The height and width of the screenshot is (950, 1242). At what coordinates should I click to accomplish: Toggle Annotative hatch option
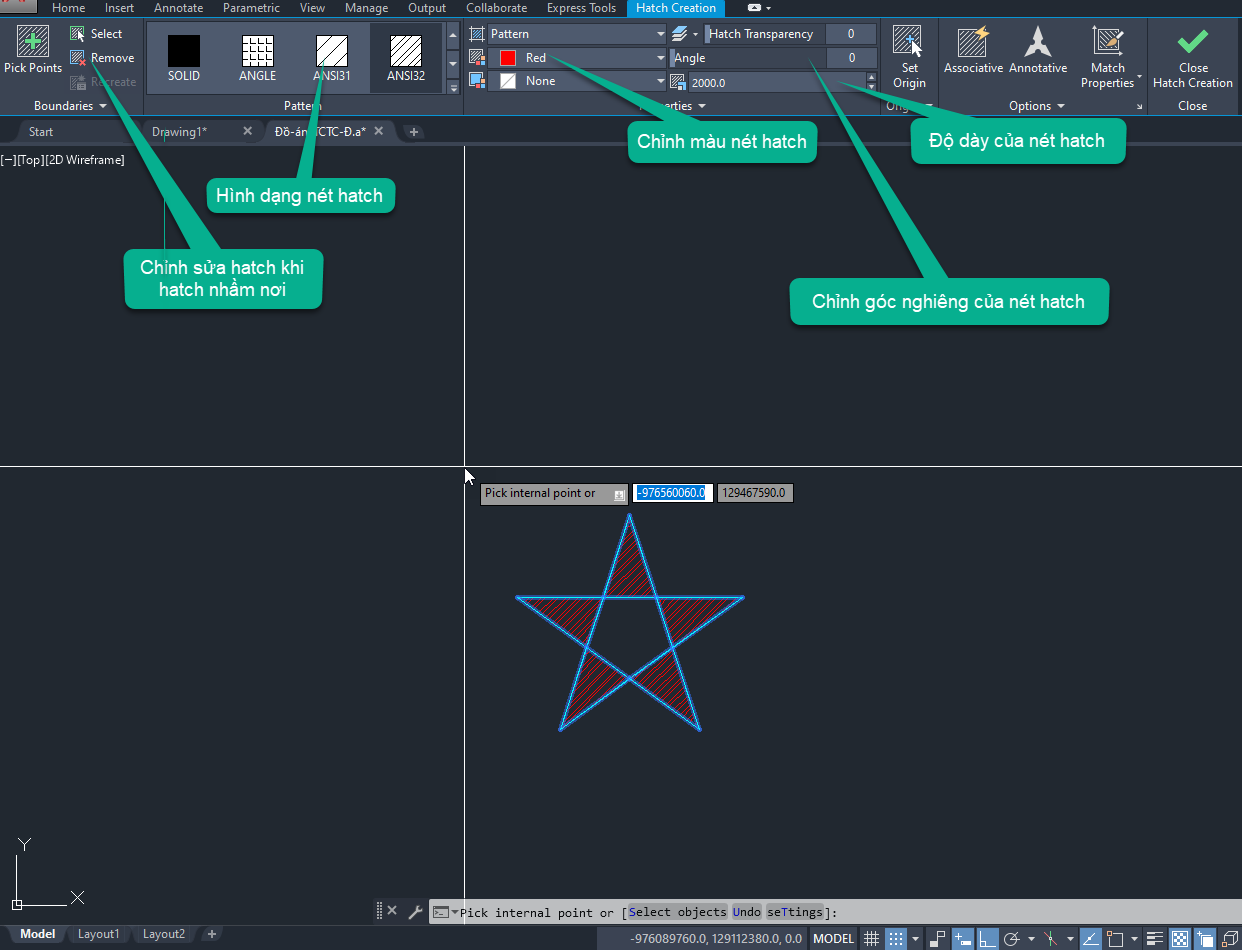click(1038, 50)
